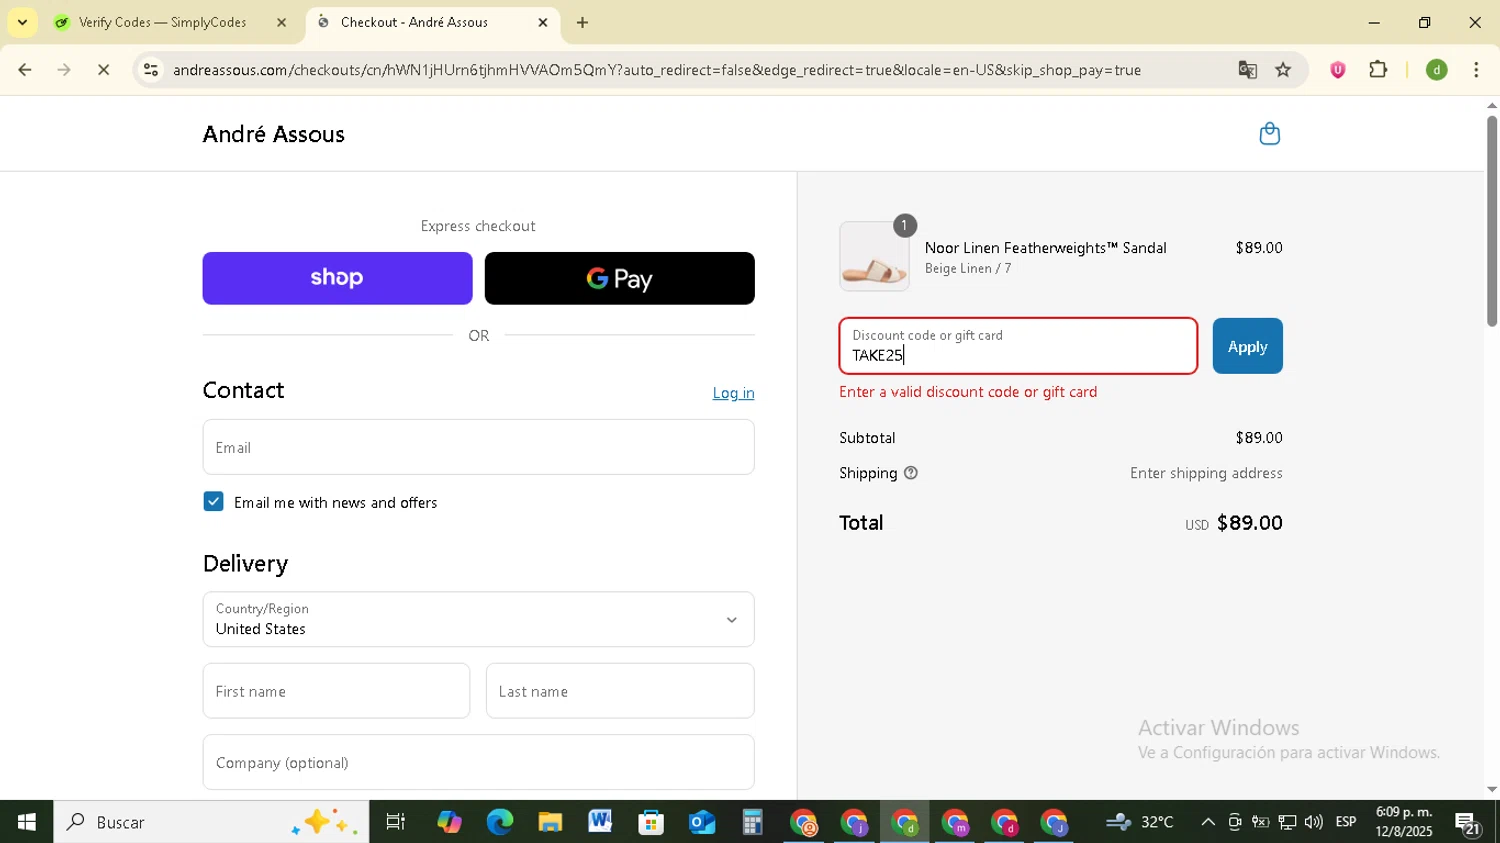Click the Enter a valid discount code error text
This screenshot has width=1500, height=843.
tap(968, 392)
